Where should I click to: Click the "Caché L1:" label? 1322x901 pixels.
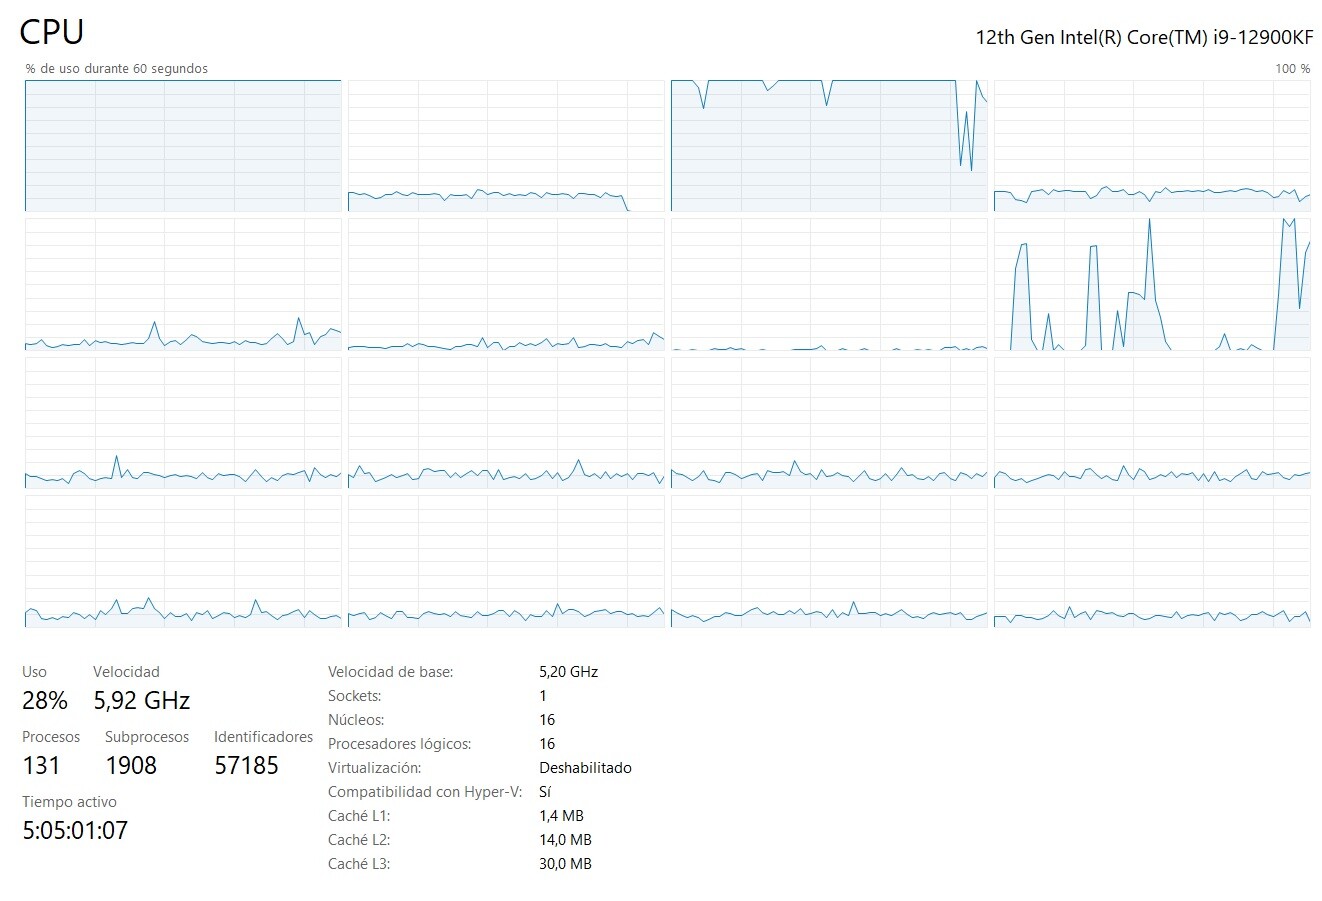tap(359, 816)
